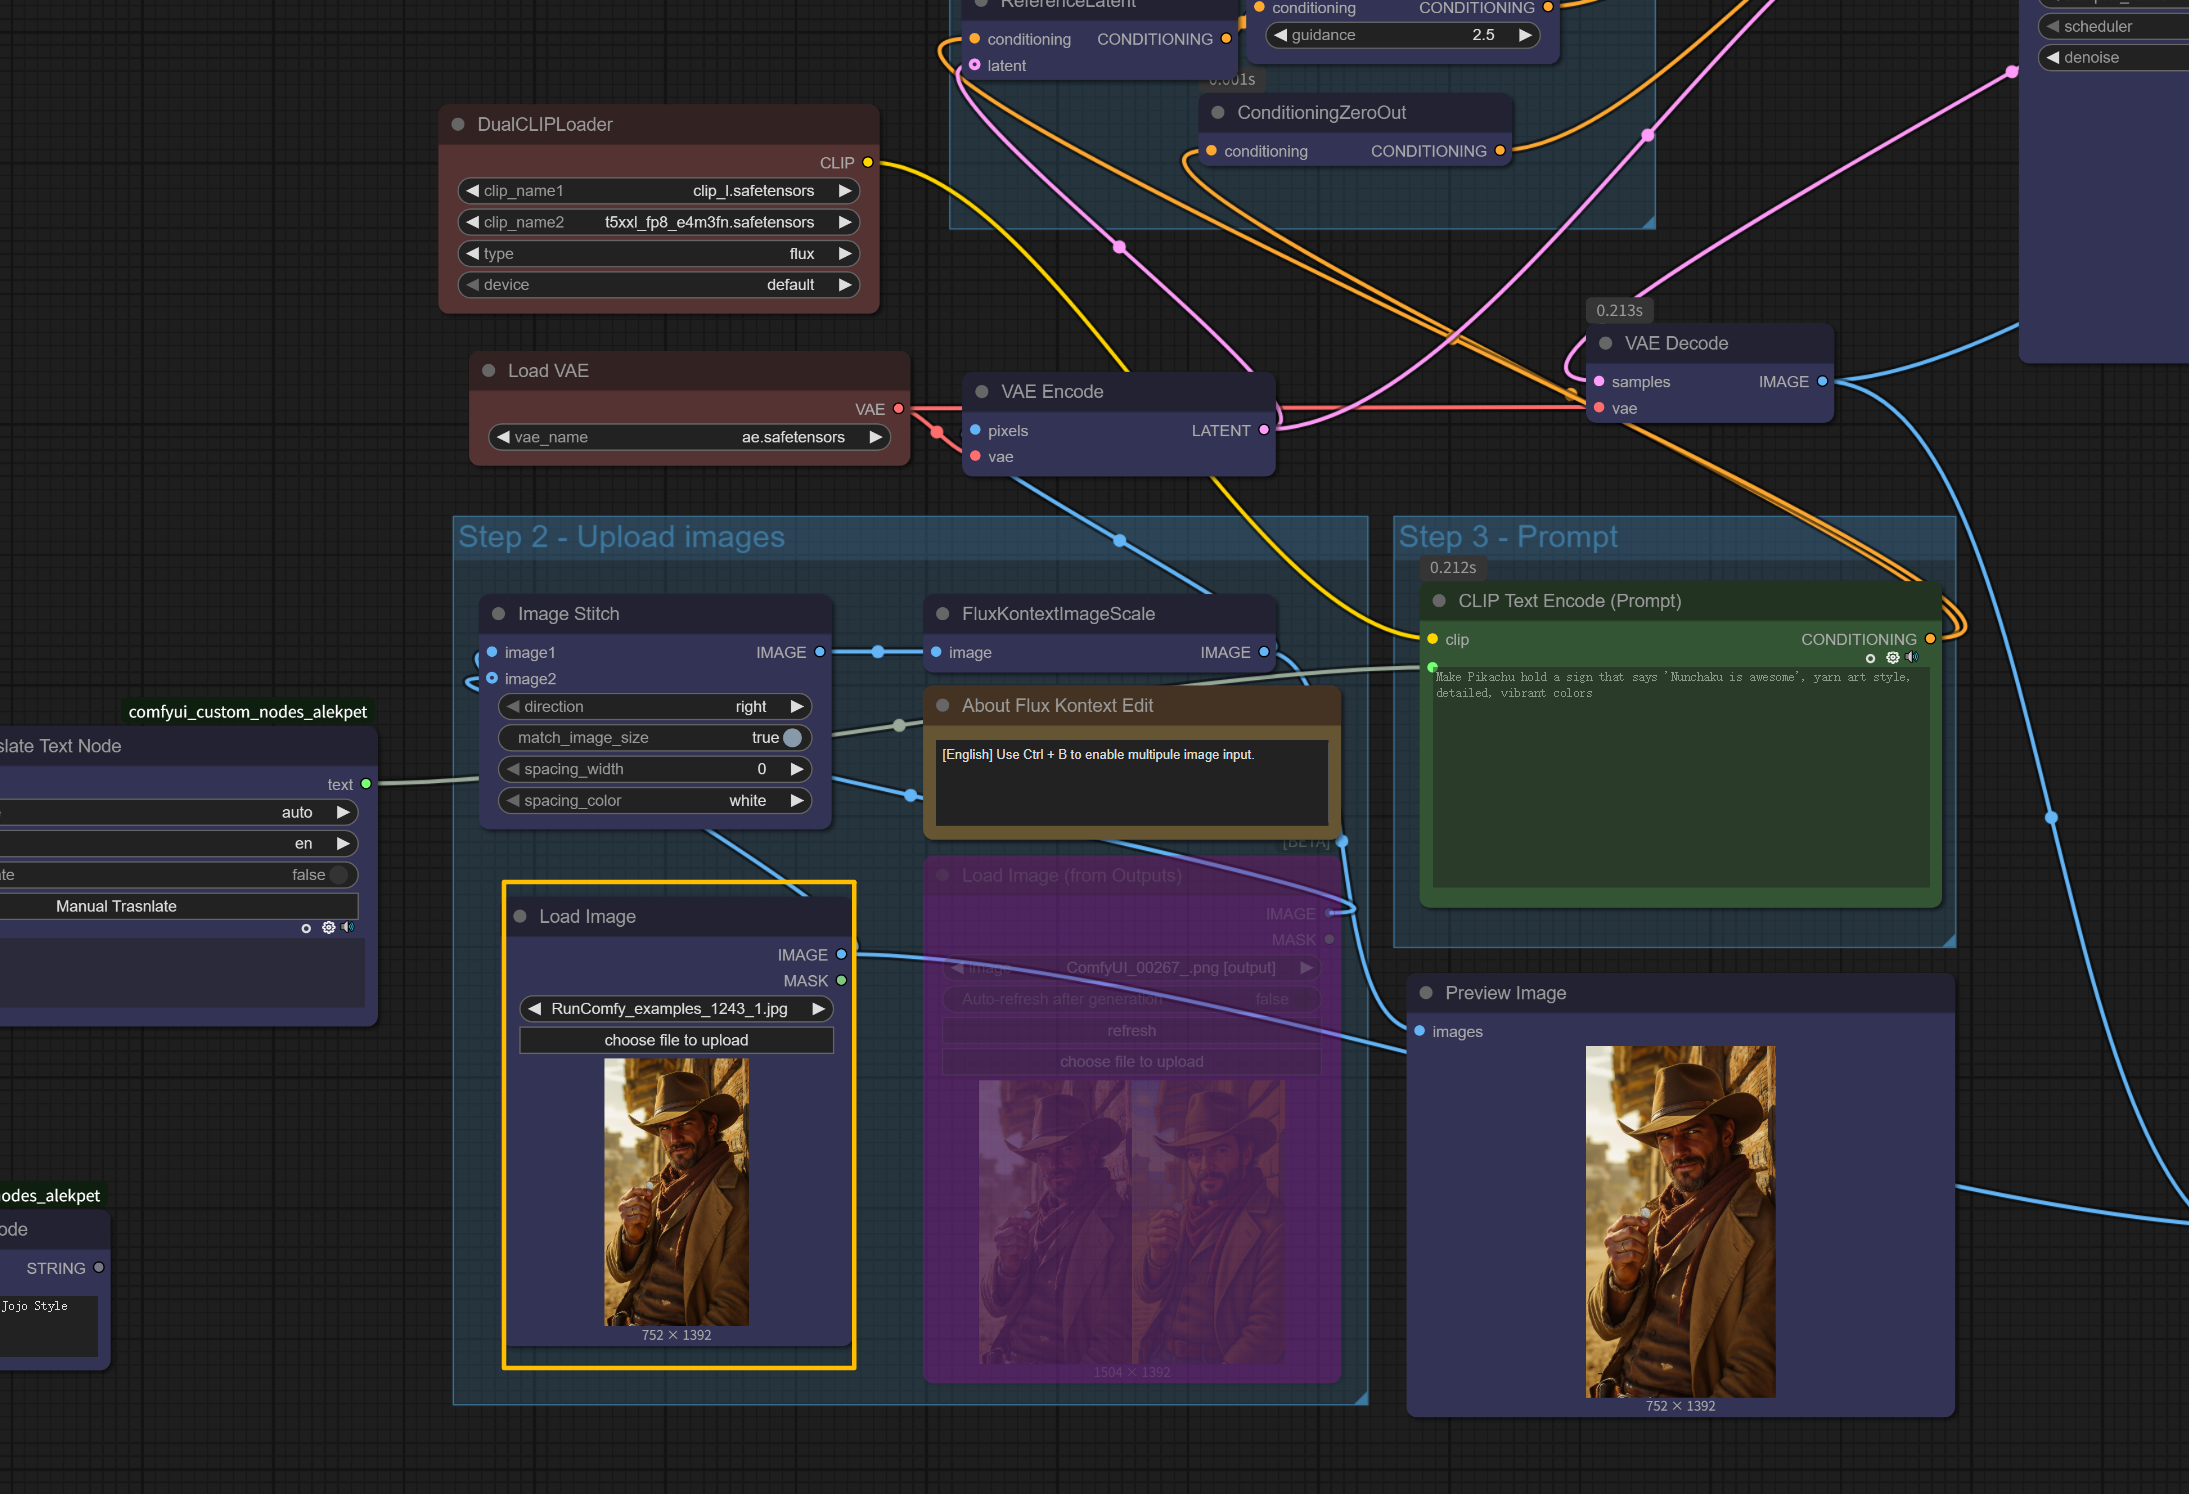Select the Step 3 - Prompt group title
This screenshot has height=1494, width=2189.
(1508, 537)
